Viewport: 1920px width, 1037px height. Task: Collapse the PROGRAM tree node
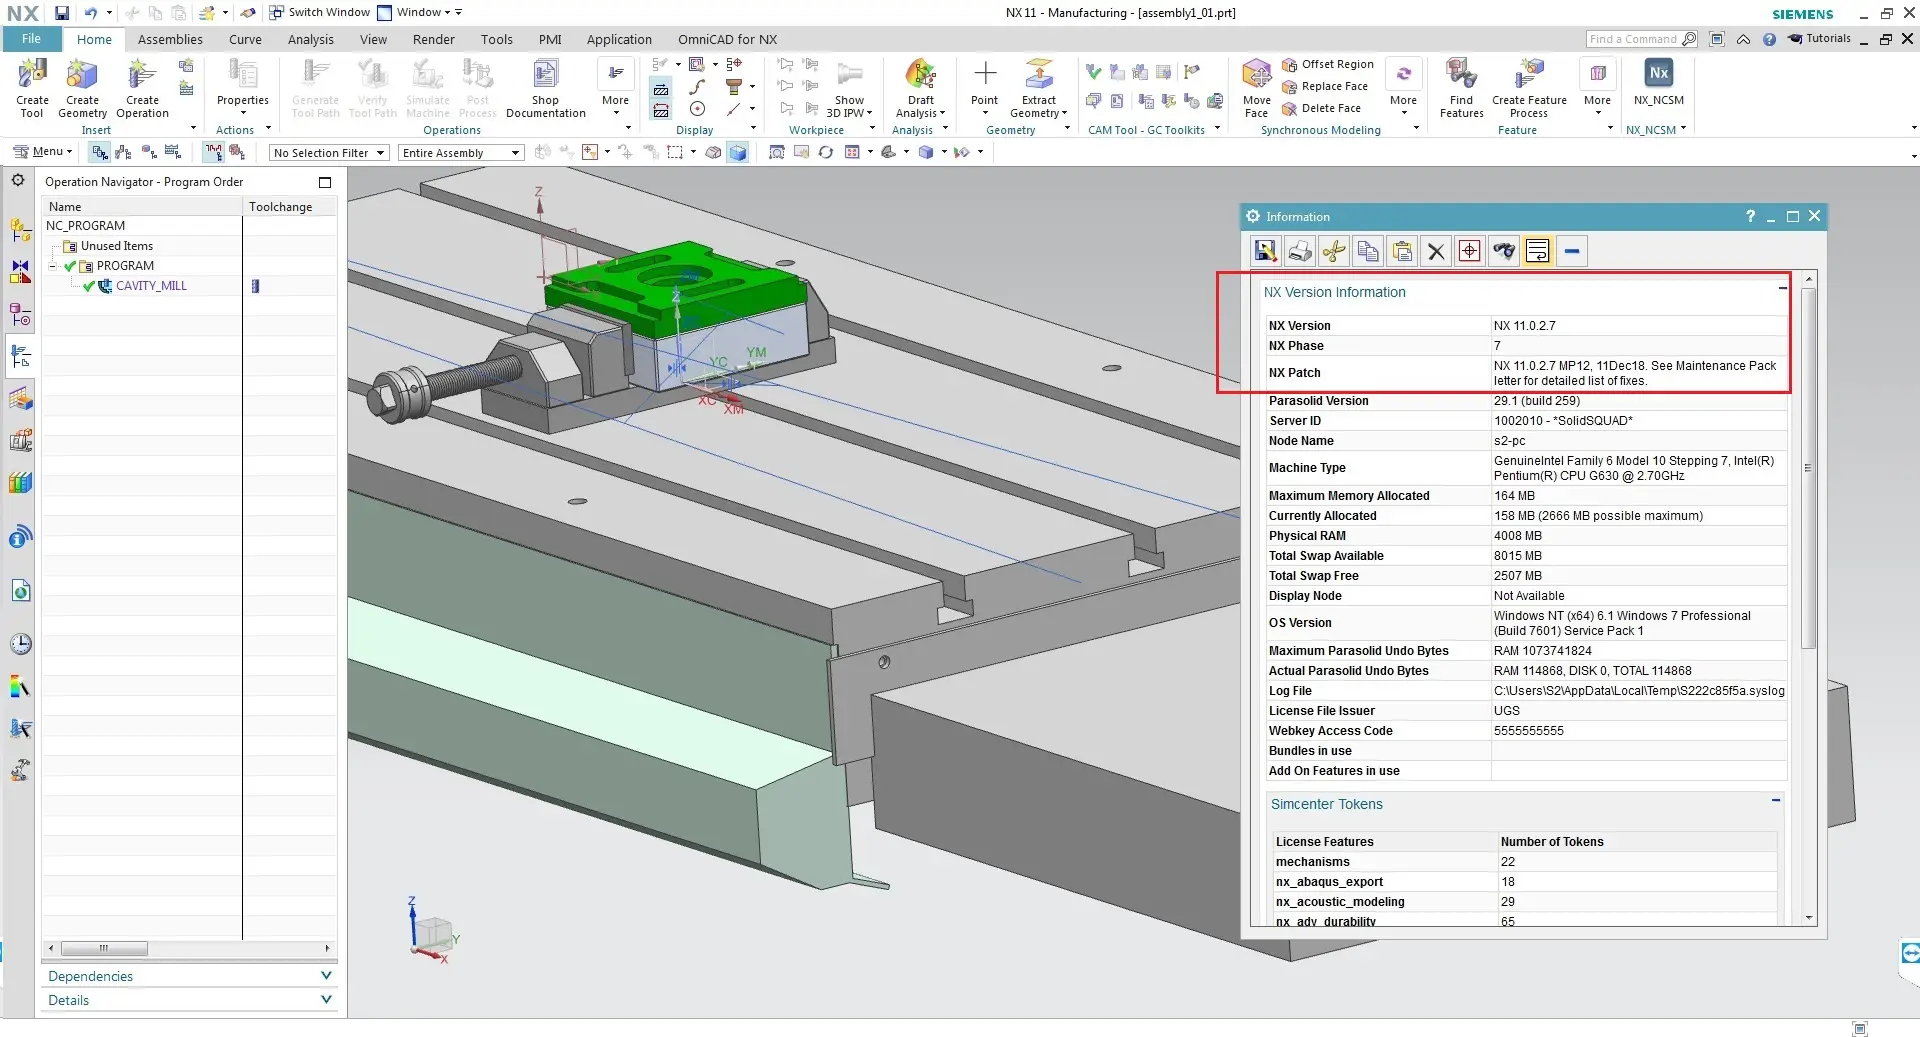(53, 266)
